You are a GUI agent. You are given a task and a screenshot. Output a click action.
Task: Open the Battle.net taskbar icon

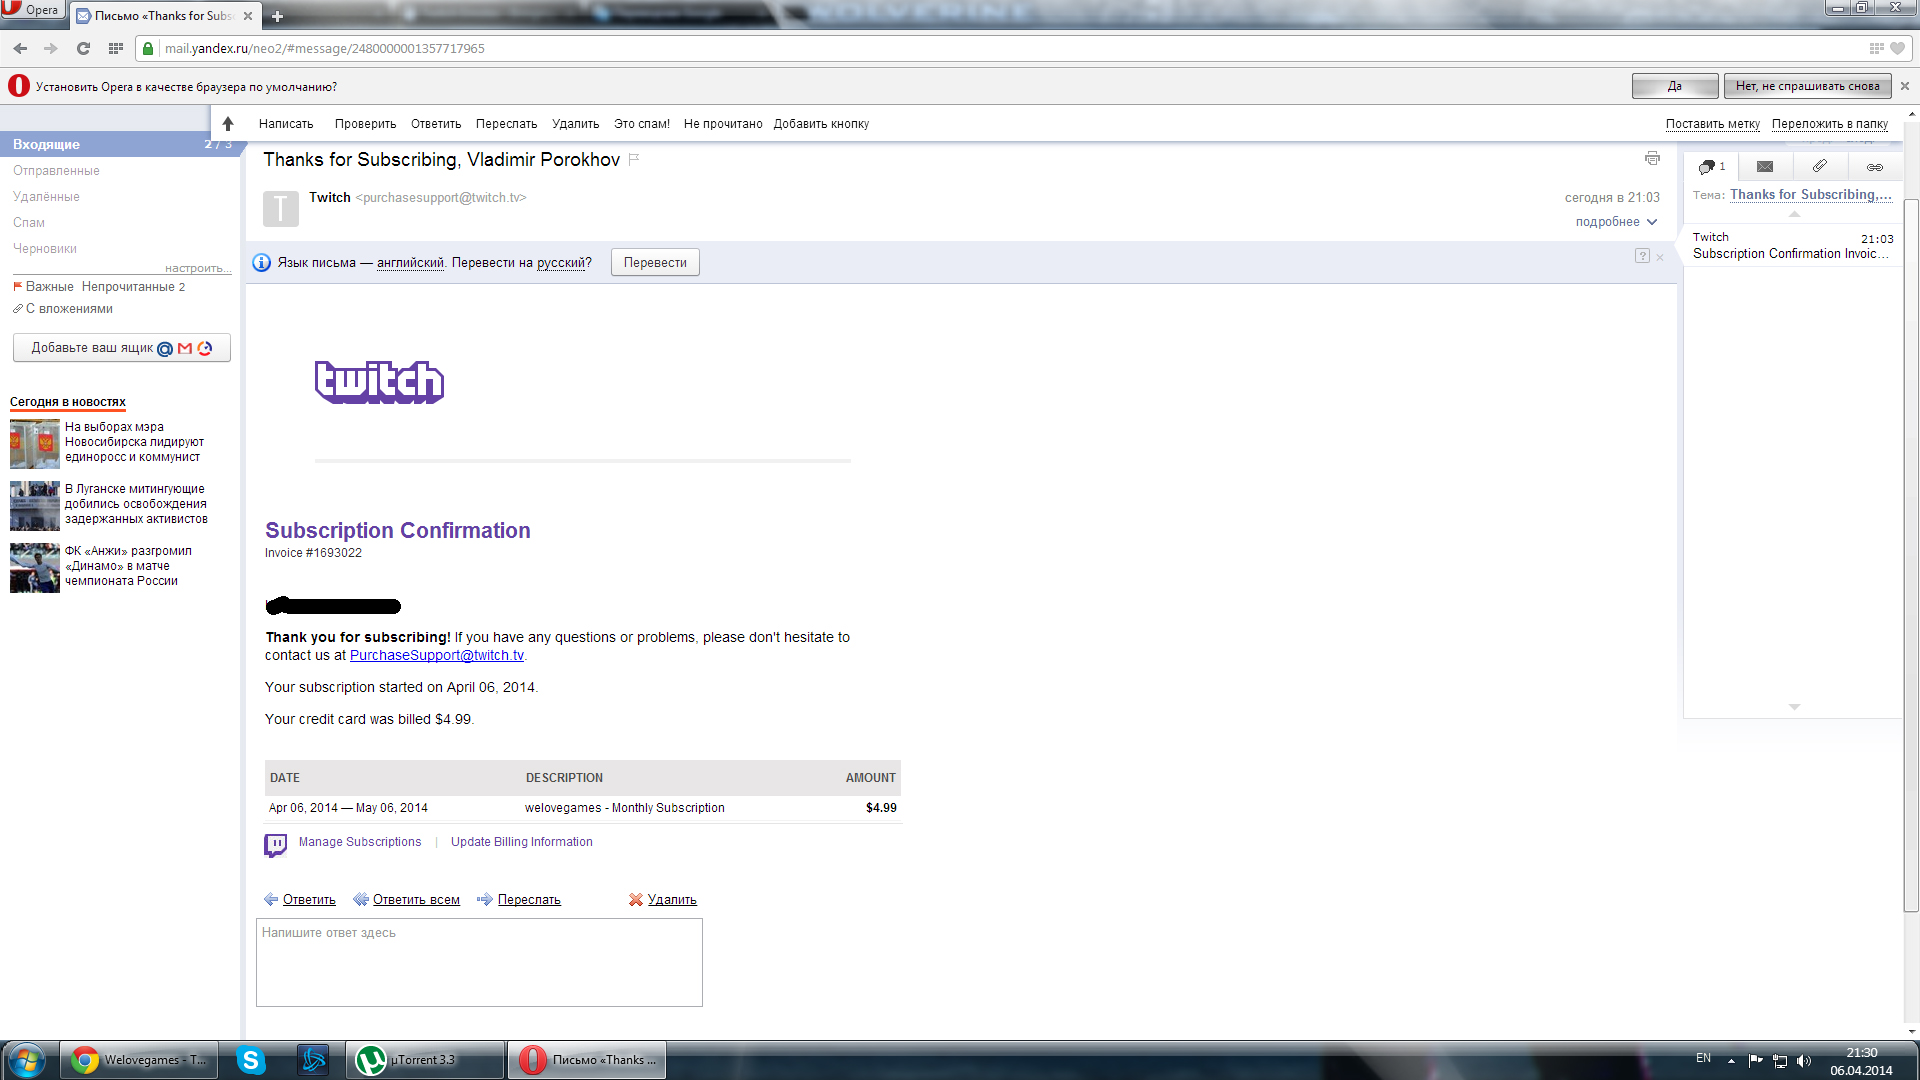[313, 1060]
